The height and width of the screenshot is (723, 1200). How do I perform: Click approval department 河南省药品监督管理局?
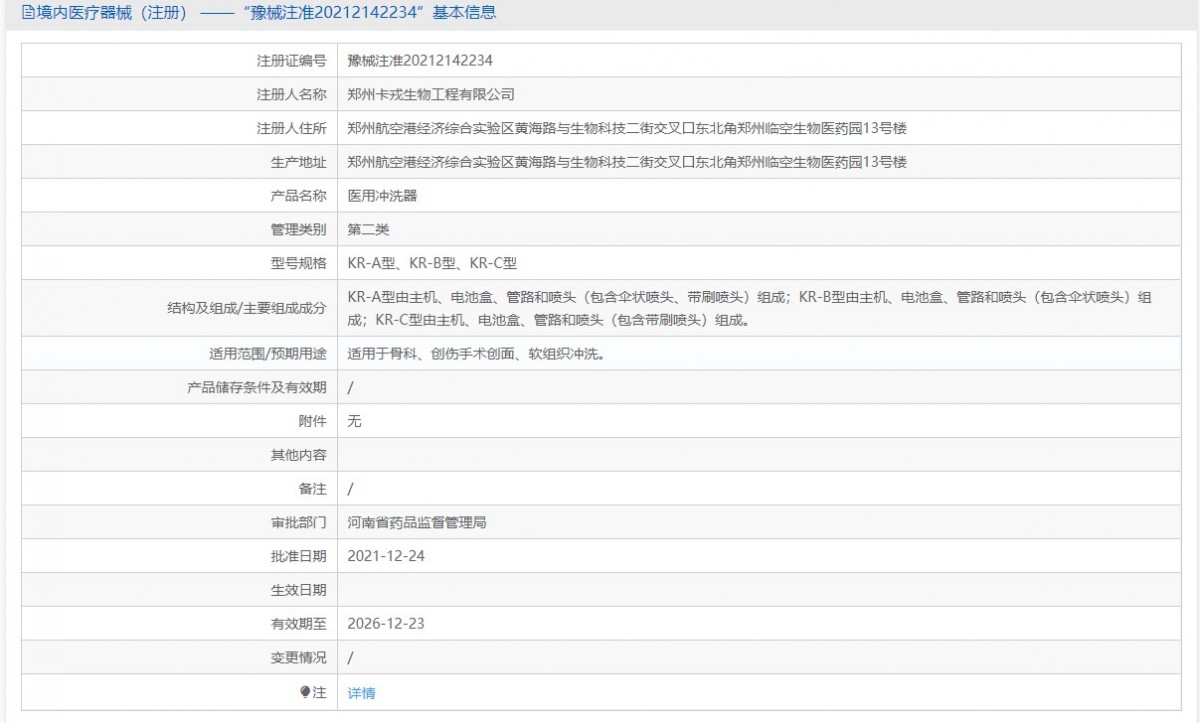tap(416, 522)
